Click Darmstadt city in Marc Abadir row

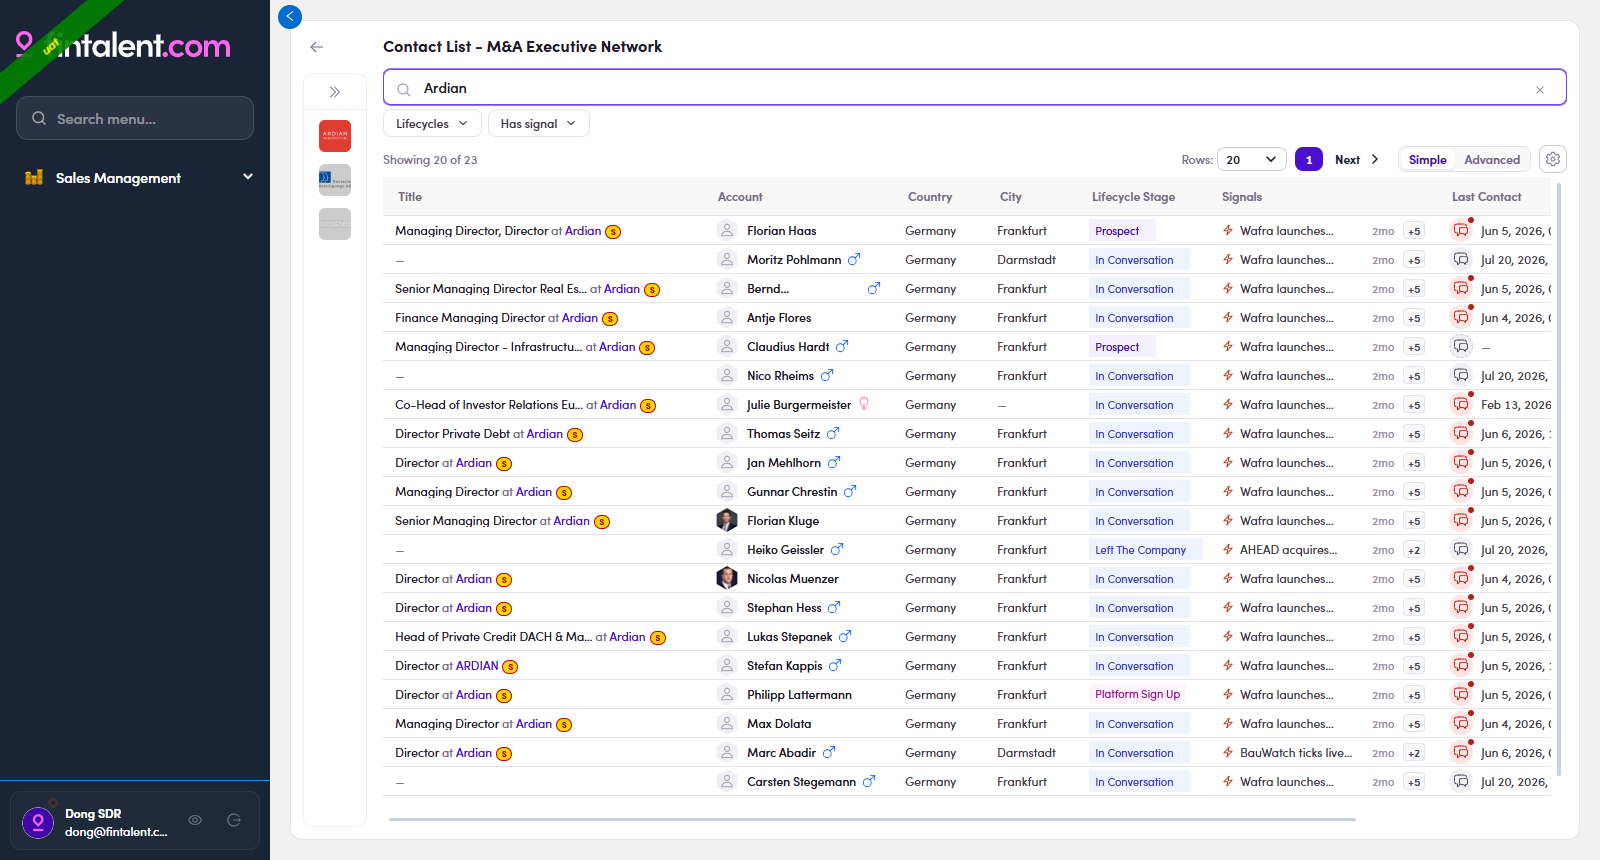pyautogui.click(x=1026, y=753)
